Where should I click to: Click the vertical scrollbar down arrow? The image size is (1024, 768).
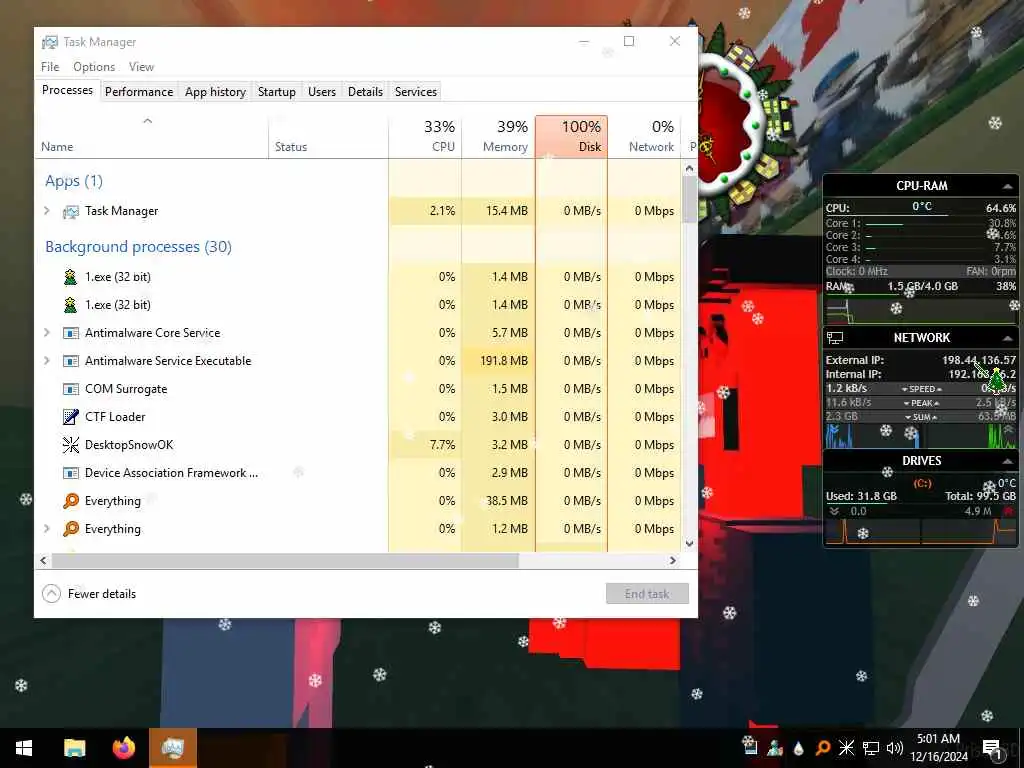click(690, 543)
